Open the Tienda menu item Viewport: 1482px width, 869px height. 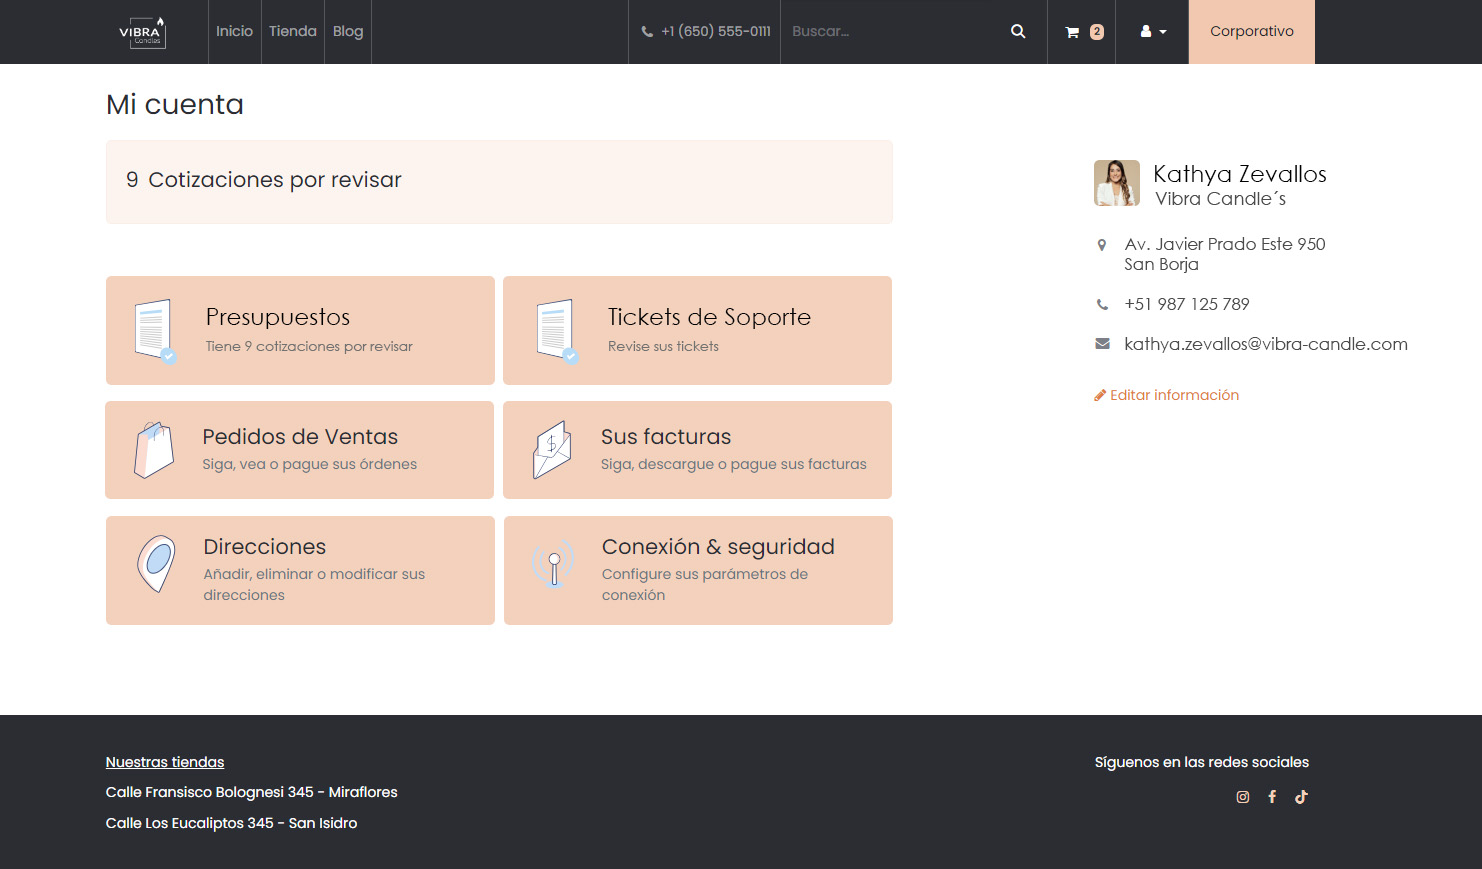click(x=292, y=31)
